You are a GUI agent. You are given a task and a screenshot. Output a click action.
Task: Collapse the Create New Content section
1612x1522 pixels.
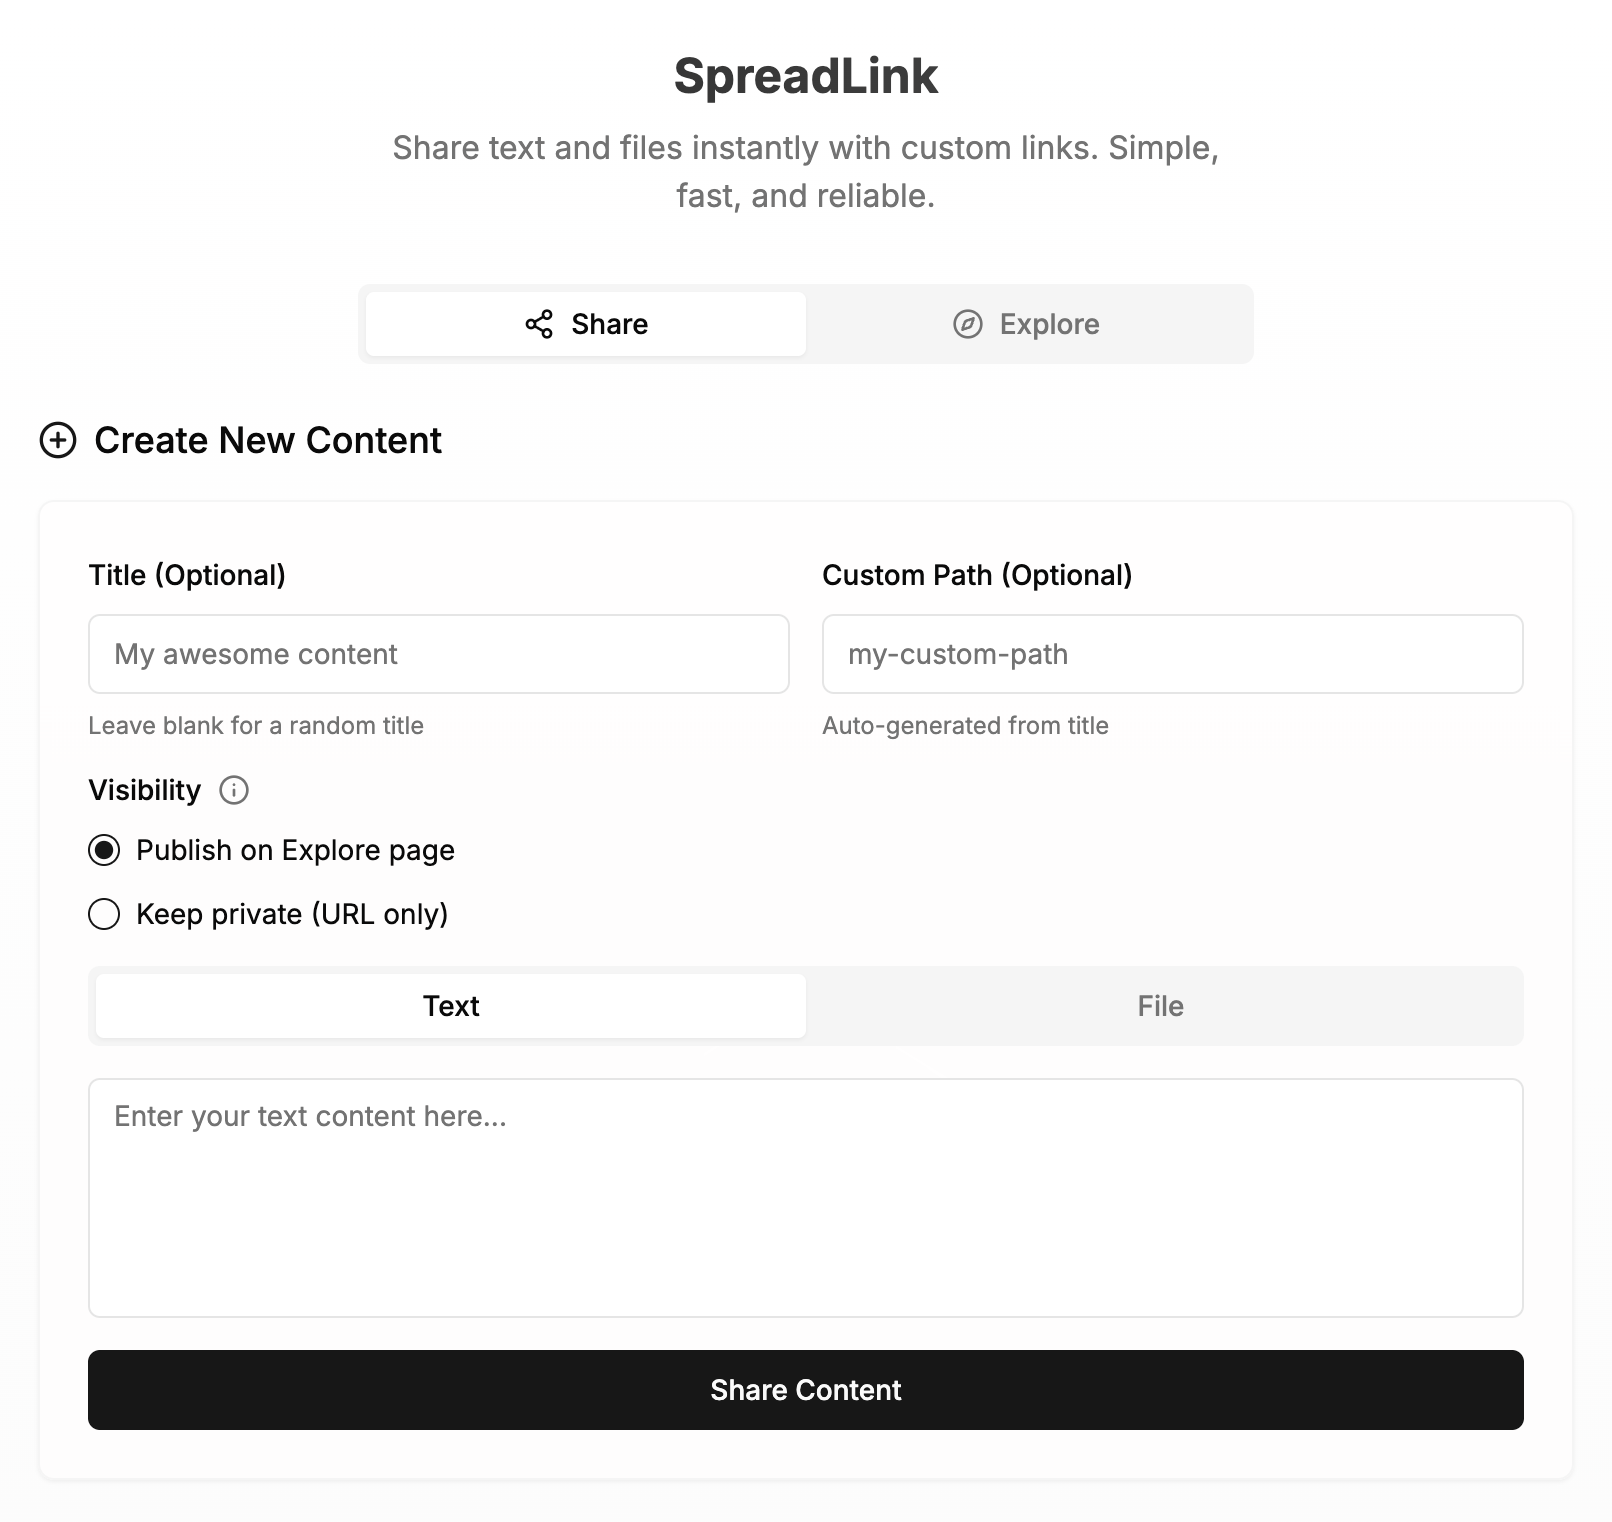(268, 440)
